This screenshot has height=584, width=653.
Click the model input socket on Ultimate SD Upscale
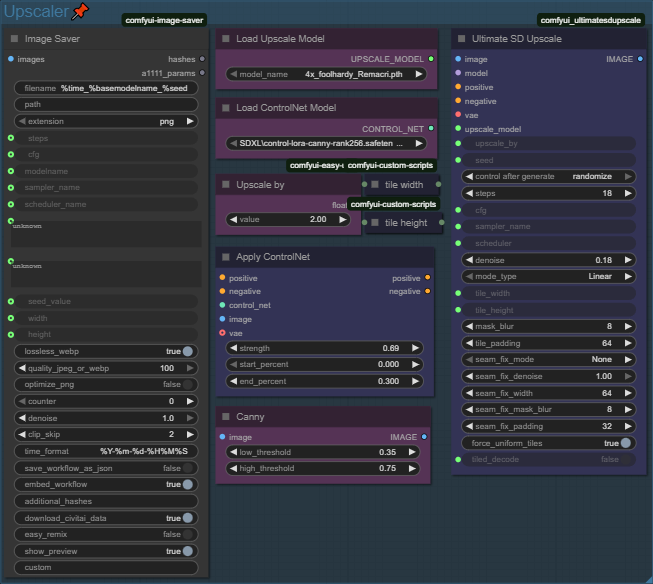(458, 73)
